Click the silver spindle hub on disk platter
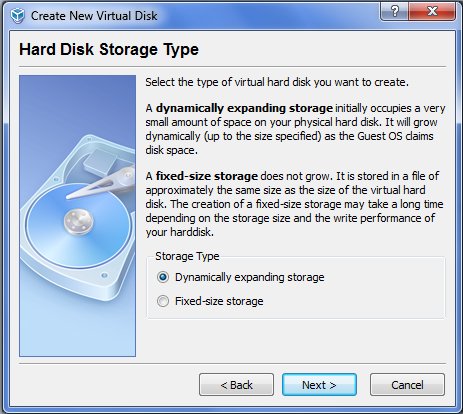 78,221
